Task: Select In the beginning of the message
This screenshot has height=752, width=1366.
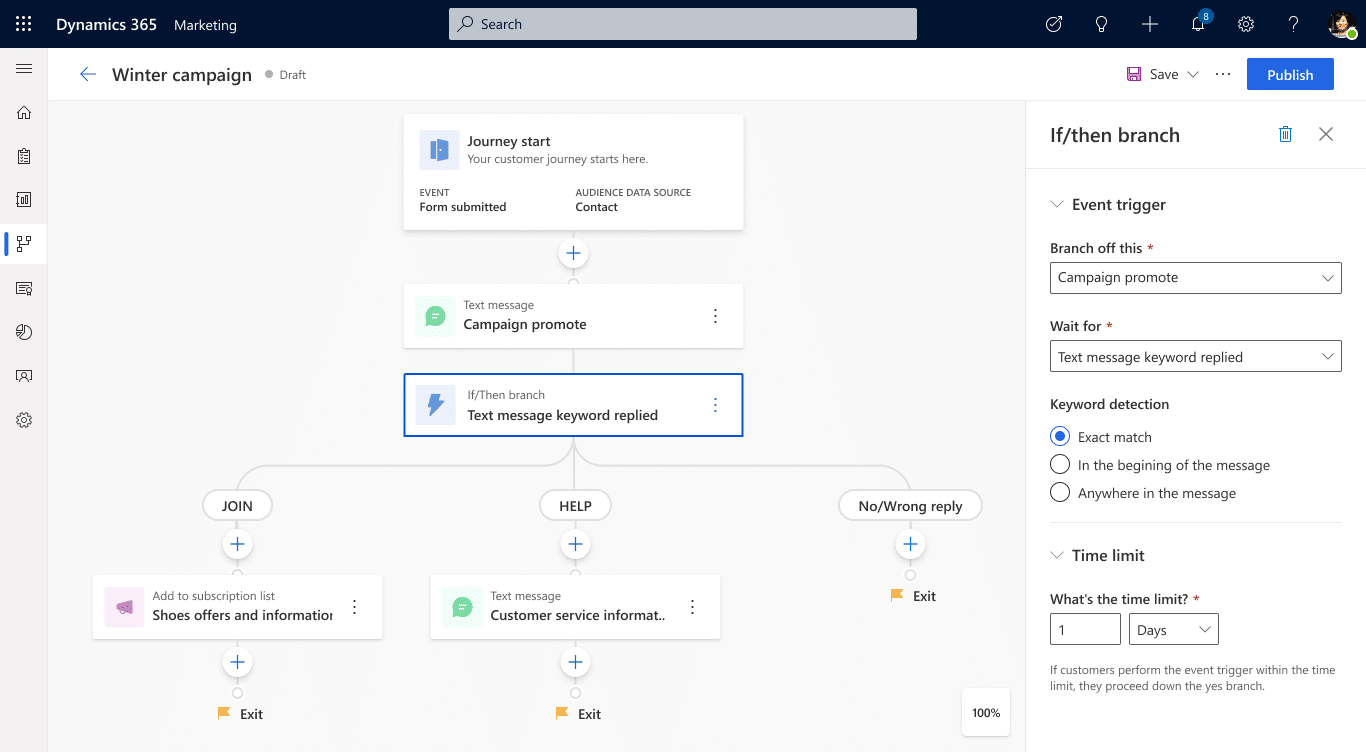Action: click(1060, 465)
